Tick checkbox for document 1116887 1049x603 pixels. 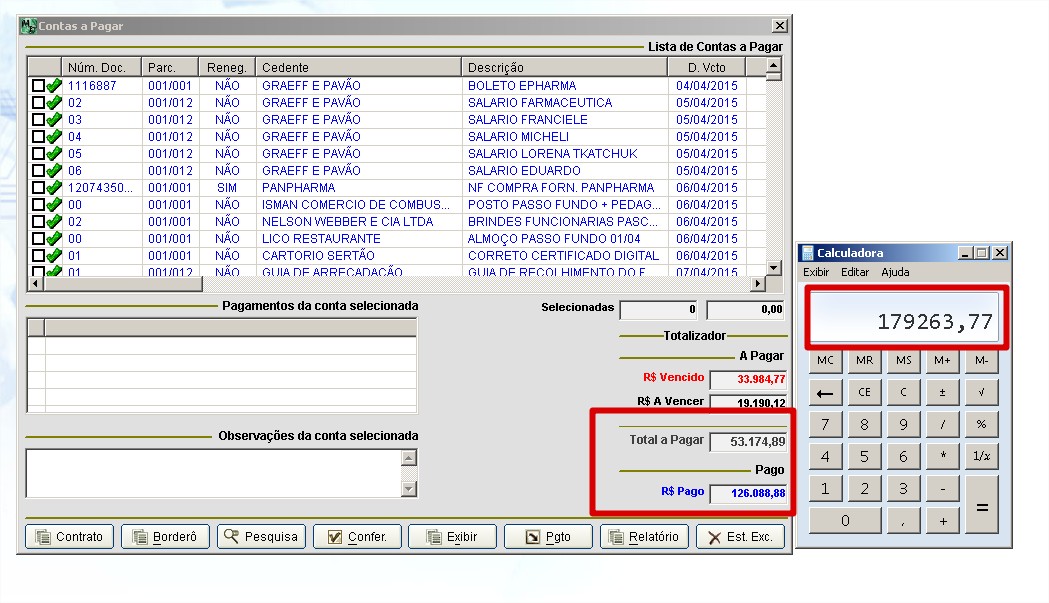click(38, 86)
